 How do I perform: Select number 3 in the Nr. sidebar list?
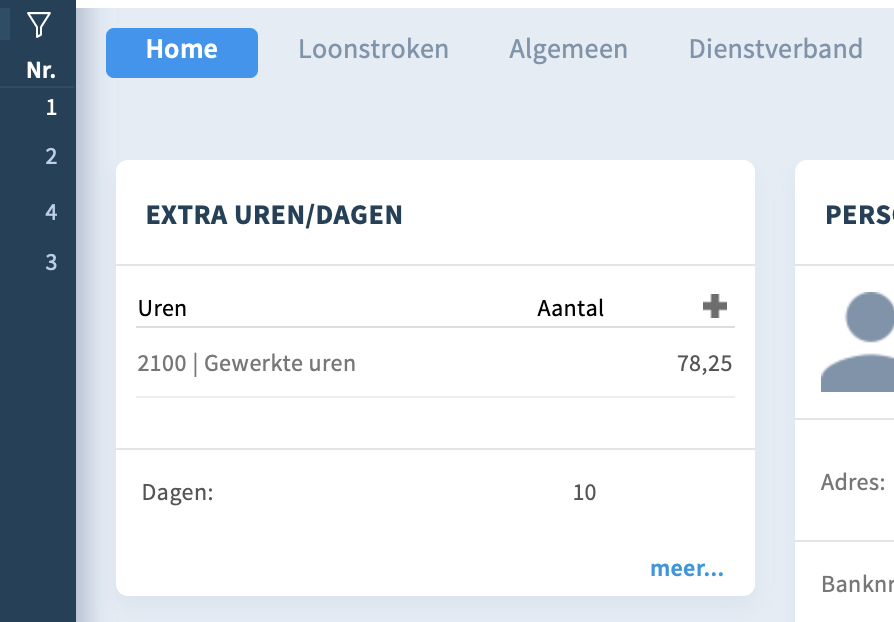tap(51, 262)
